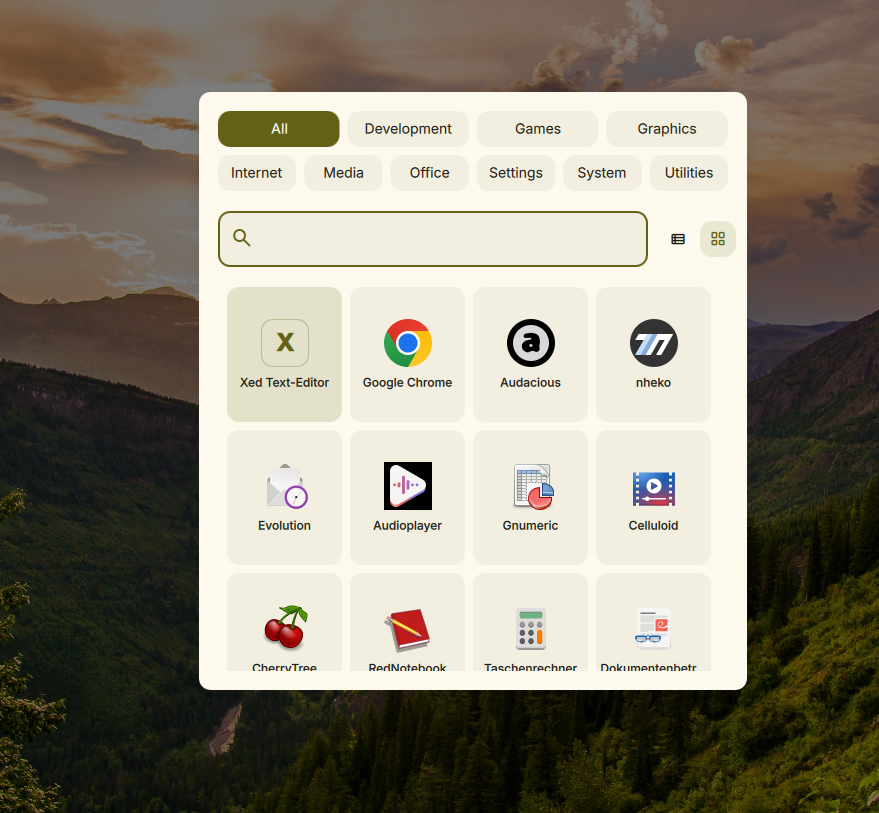
Task: Open the Audioplayer app
Action: tap(407, 497)
